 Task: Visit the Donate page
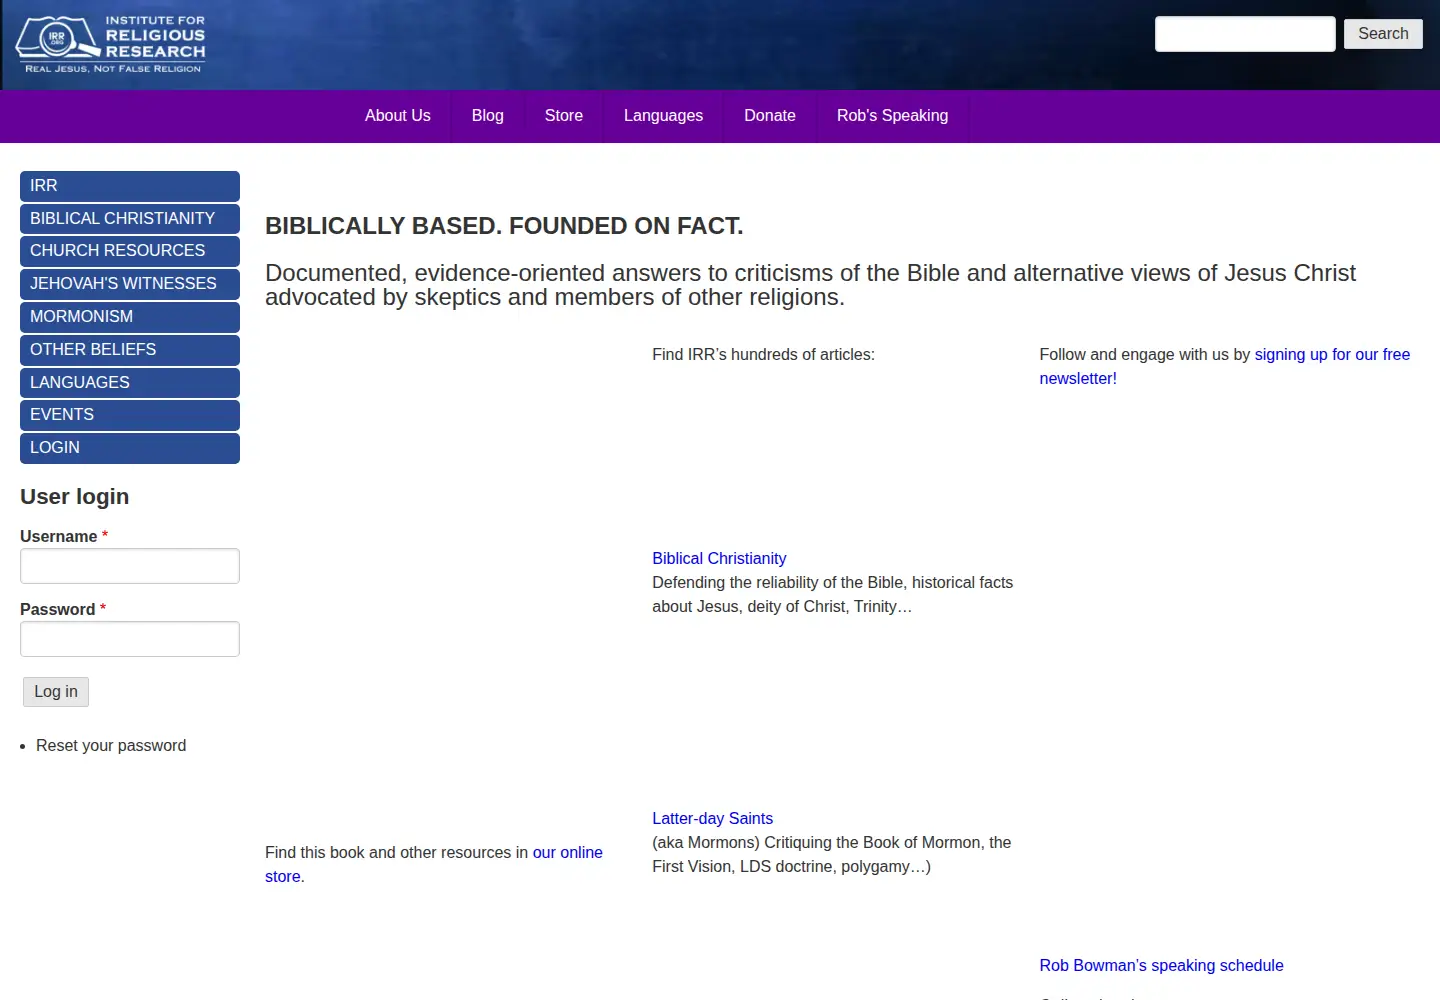click(770, 116)
